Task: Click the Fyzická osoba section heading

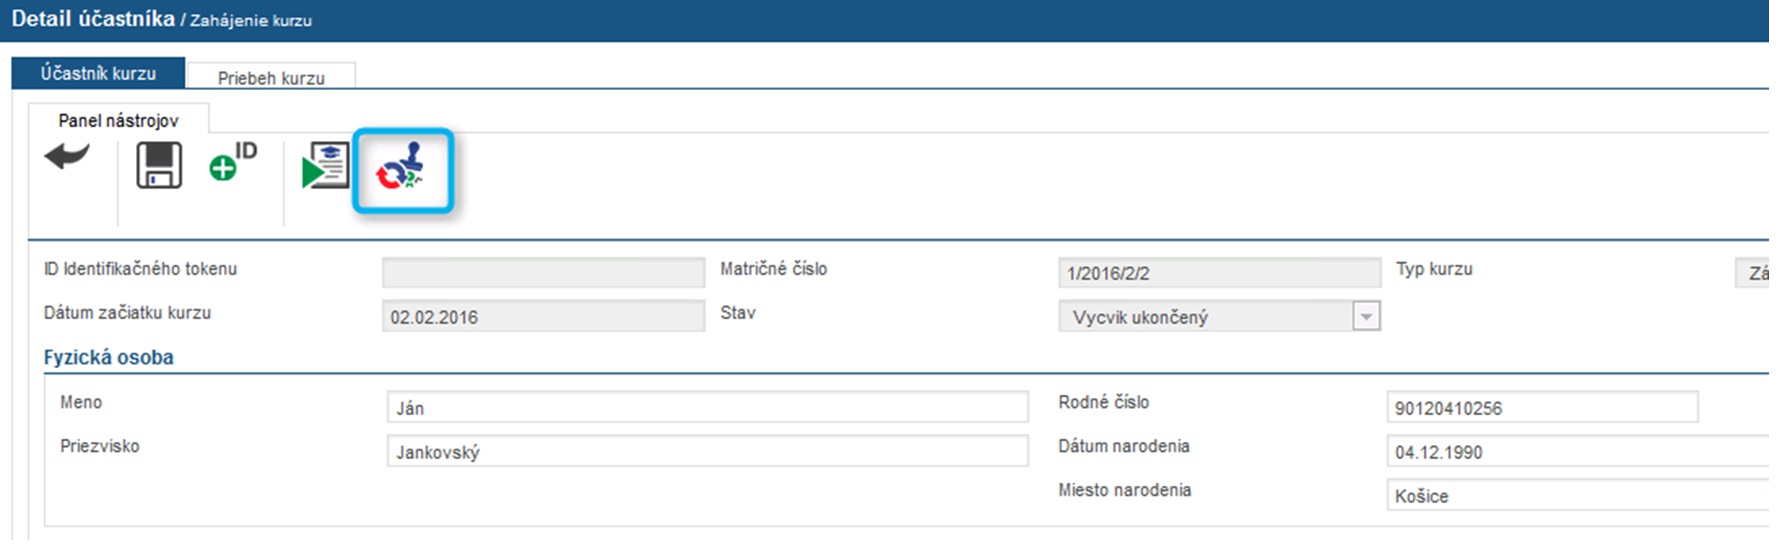Action: 109,357
